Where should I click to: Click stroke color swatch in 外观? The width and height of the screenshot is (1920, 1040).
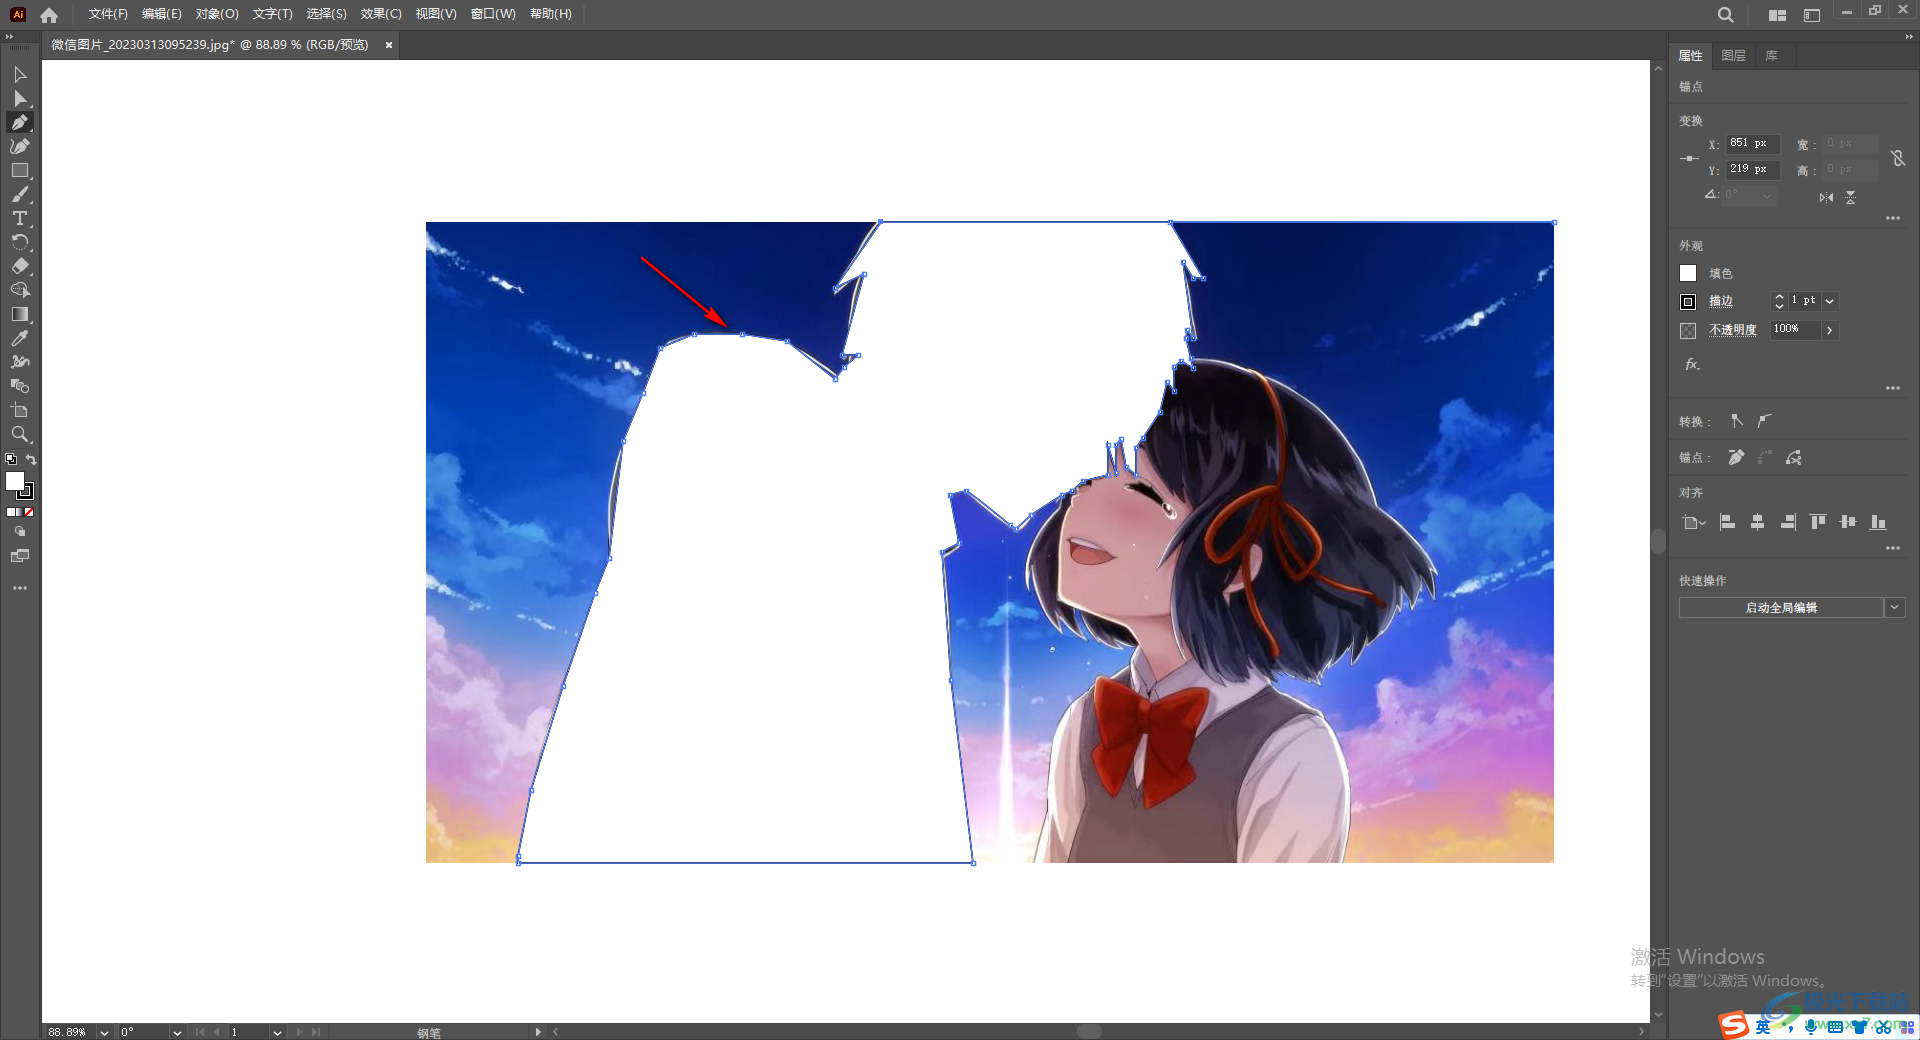[x=1688, y=301]
